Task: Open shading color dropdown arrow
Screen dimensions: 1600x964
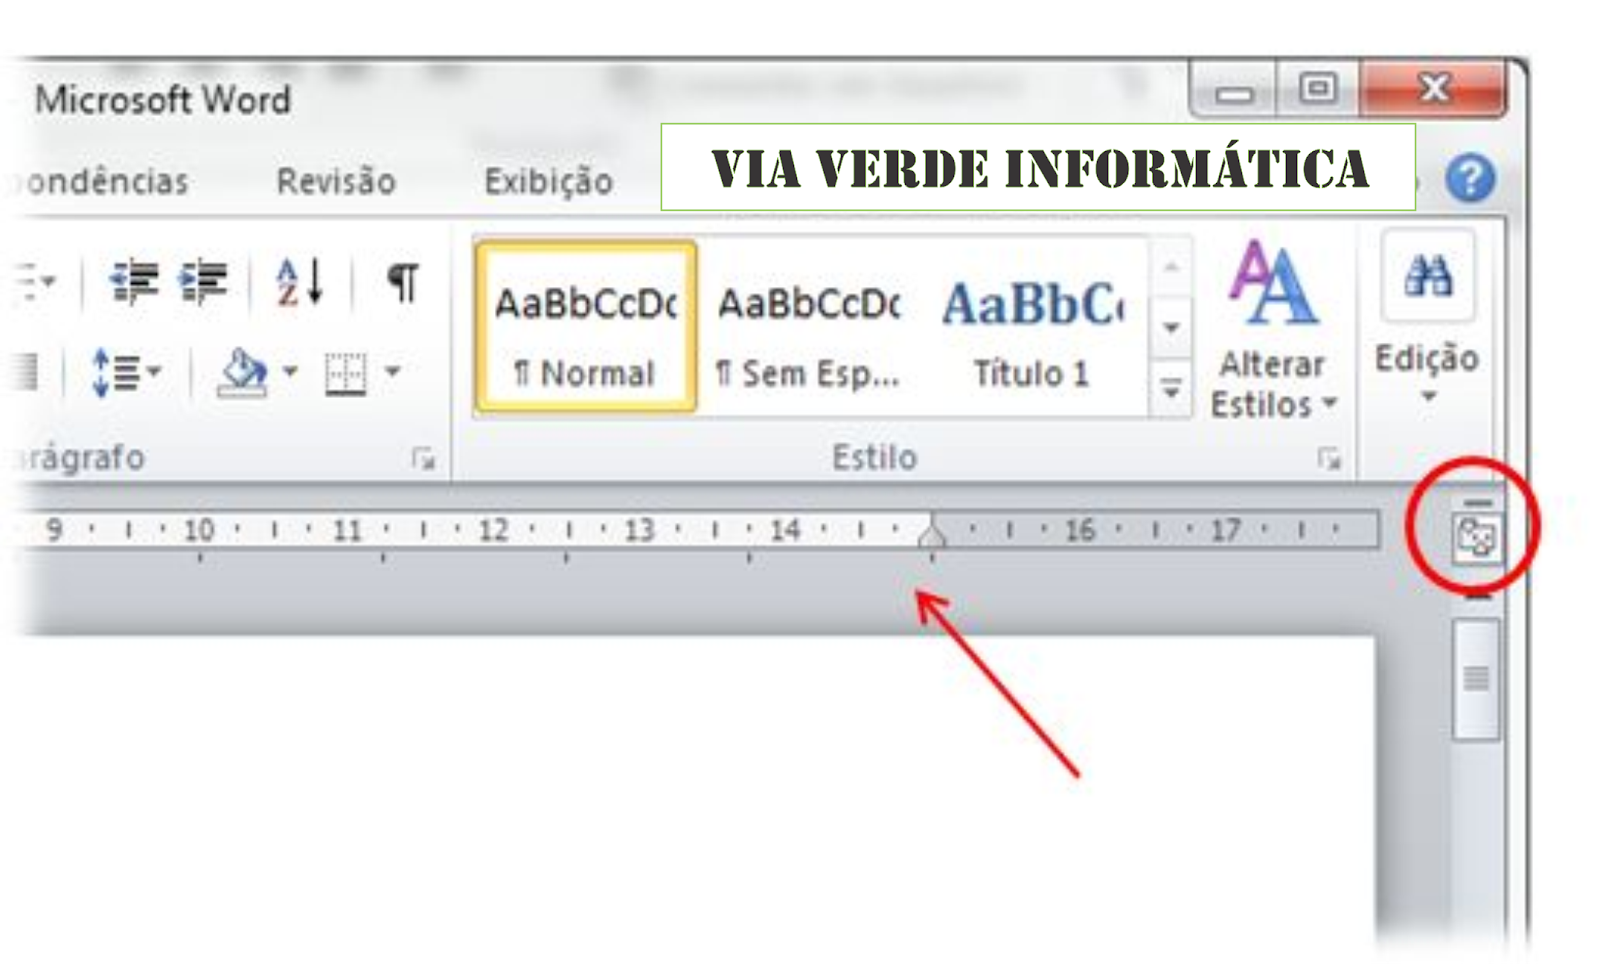Action: click(x=290, y=372)
